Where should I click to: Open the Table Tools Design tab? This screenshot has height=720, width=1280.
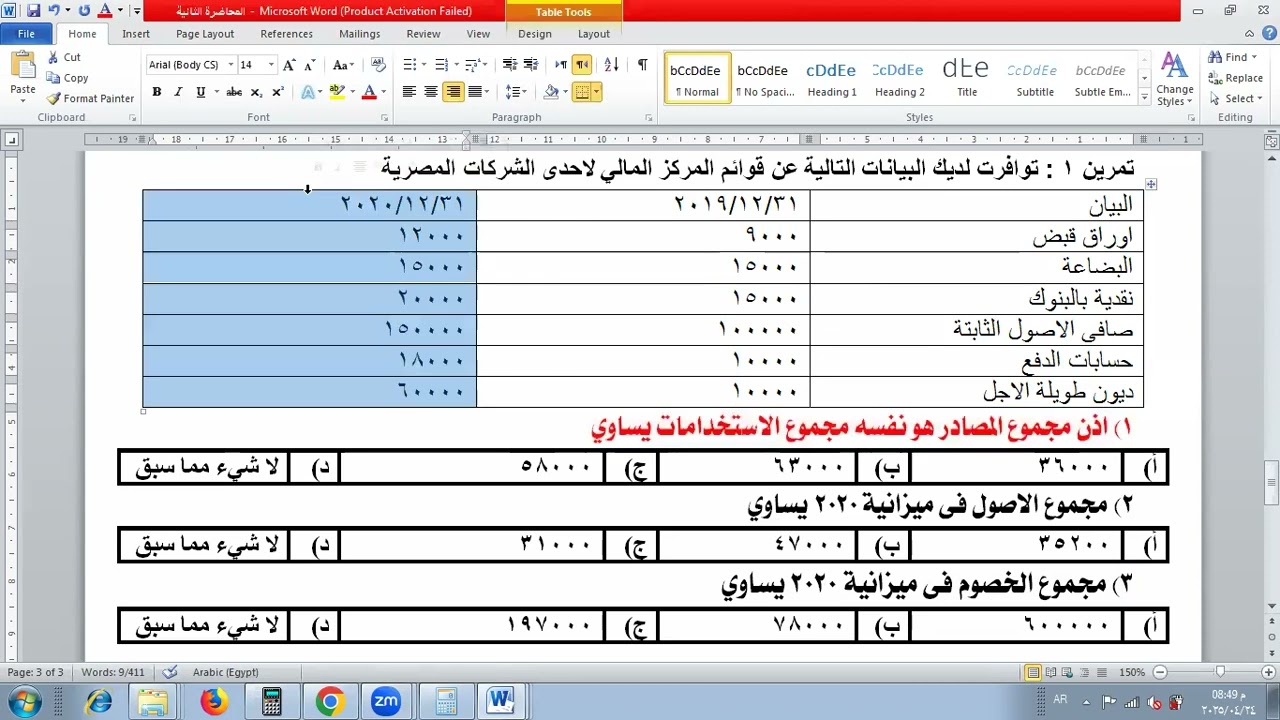(534, 34)
